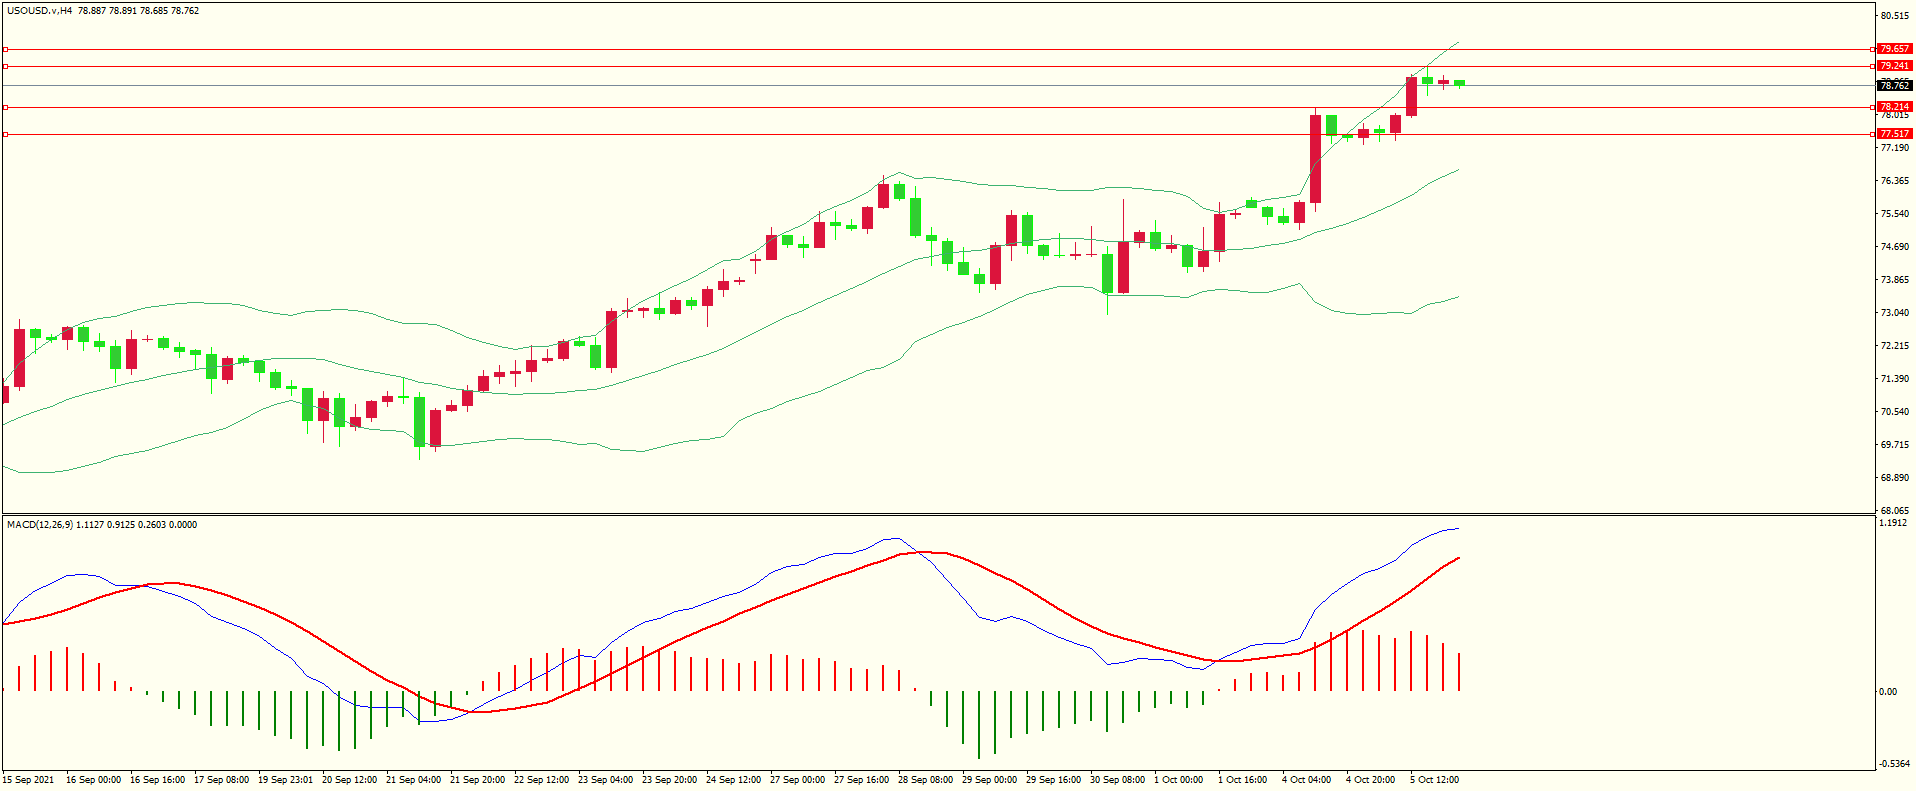Click the 21 Sep 04:00 time label
This screenshot has height=791, width=1916.
[413, 780]
